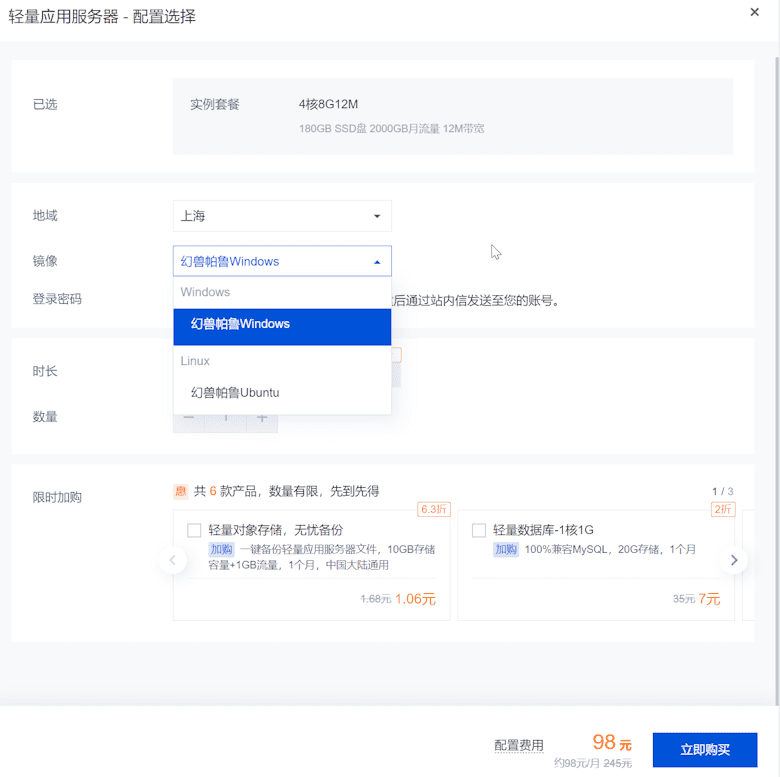The width and height of the screenshot is (780, 777).
Task: Click the 4核8G12M selected package box
Action: (x=452, y=116)
